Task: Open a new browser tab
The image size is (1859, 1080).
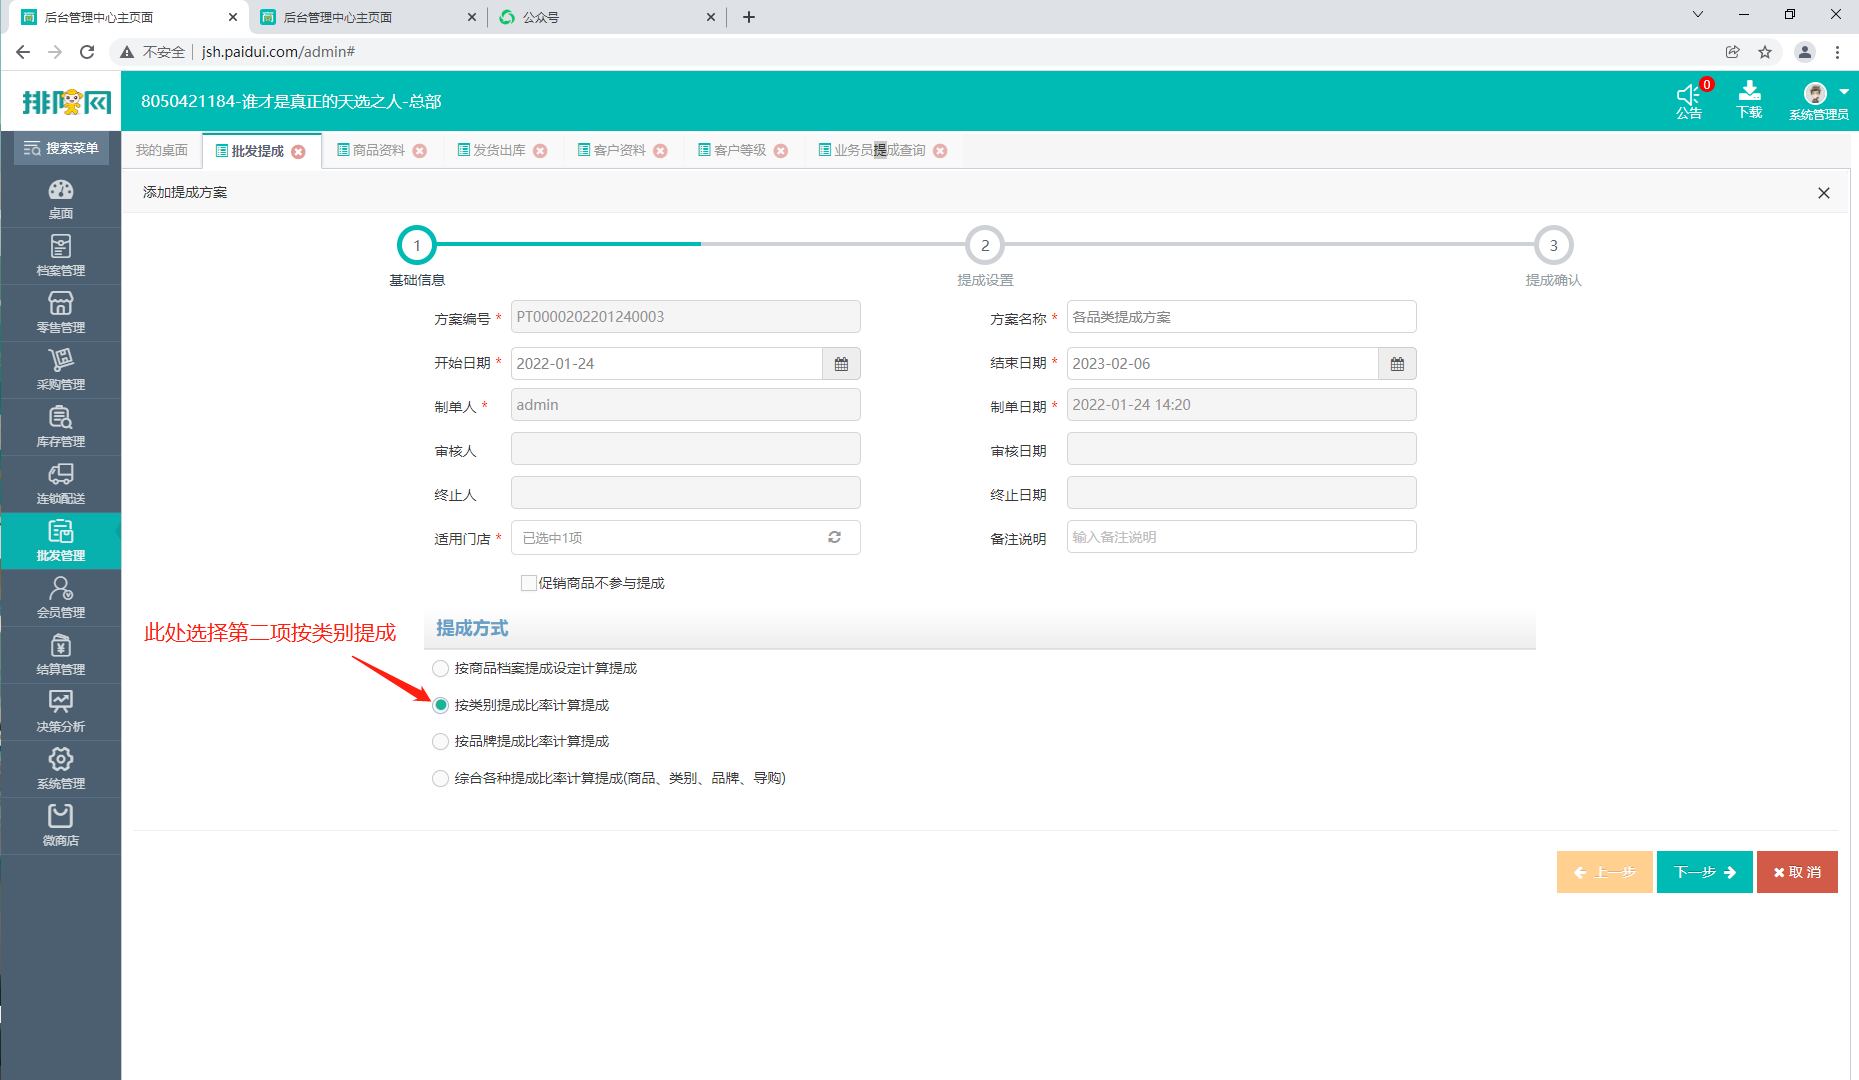Action: 749,17
